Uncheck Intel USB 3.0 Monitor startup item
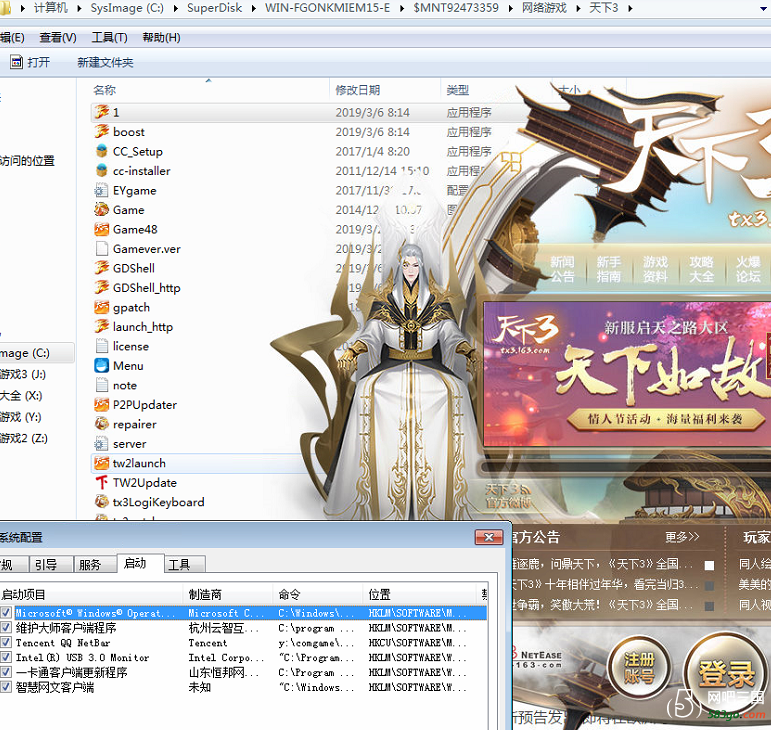 click(6, 657)
